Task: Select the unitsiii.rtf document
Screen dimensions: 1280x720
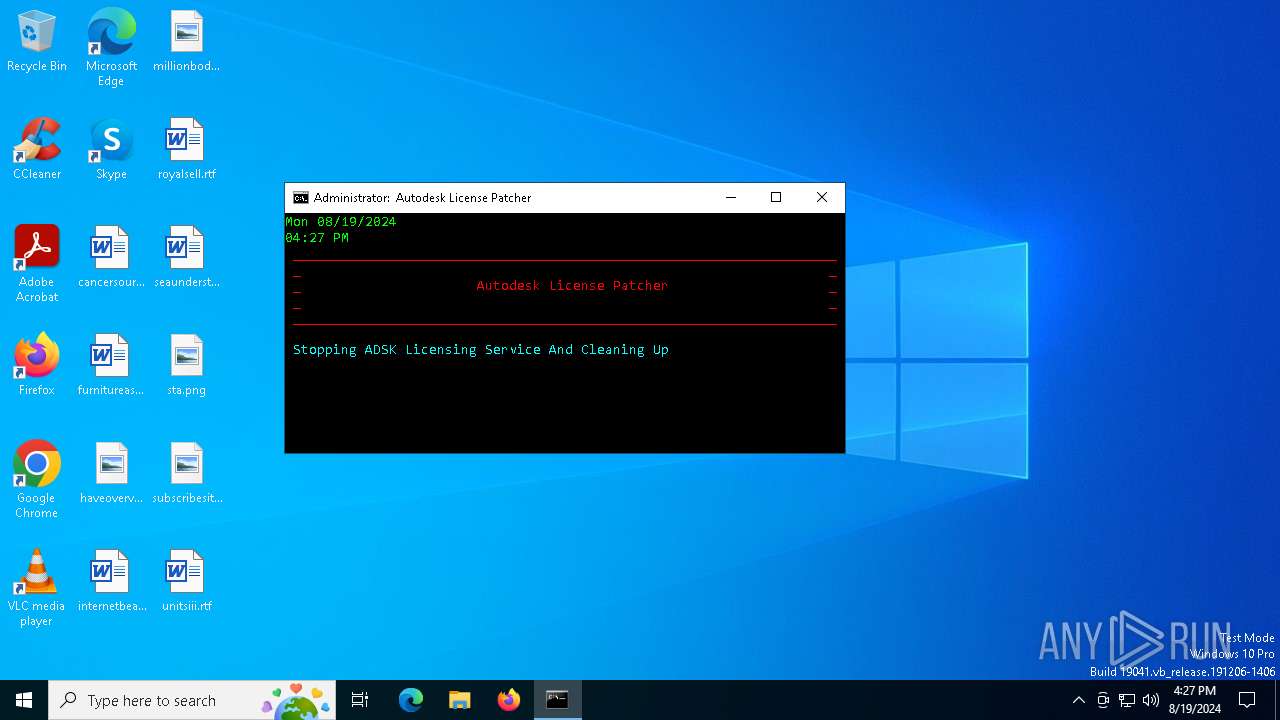Action: (x=186, y=581)
